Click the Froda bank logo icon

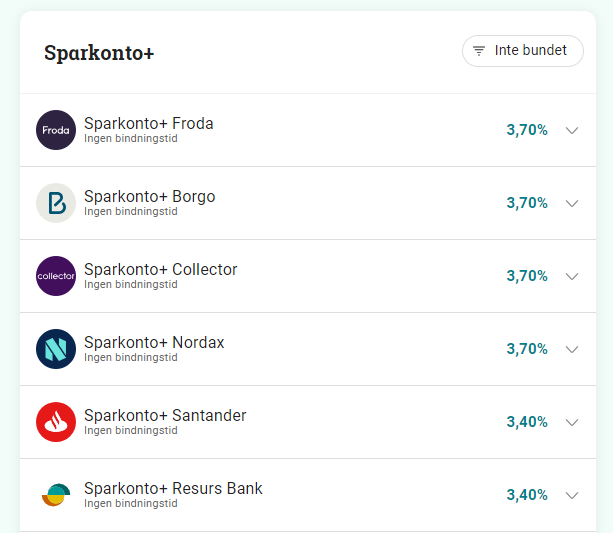56,130
